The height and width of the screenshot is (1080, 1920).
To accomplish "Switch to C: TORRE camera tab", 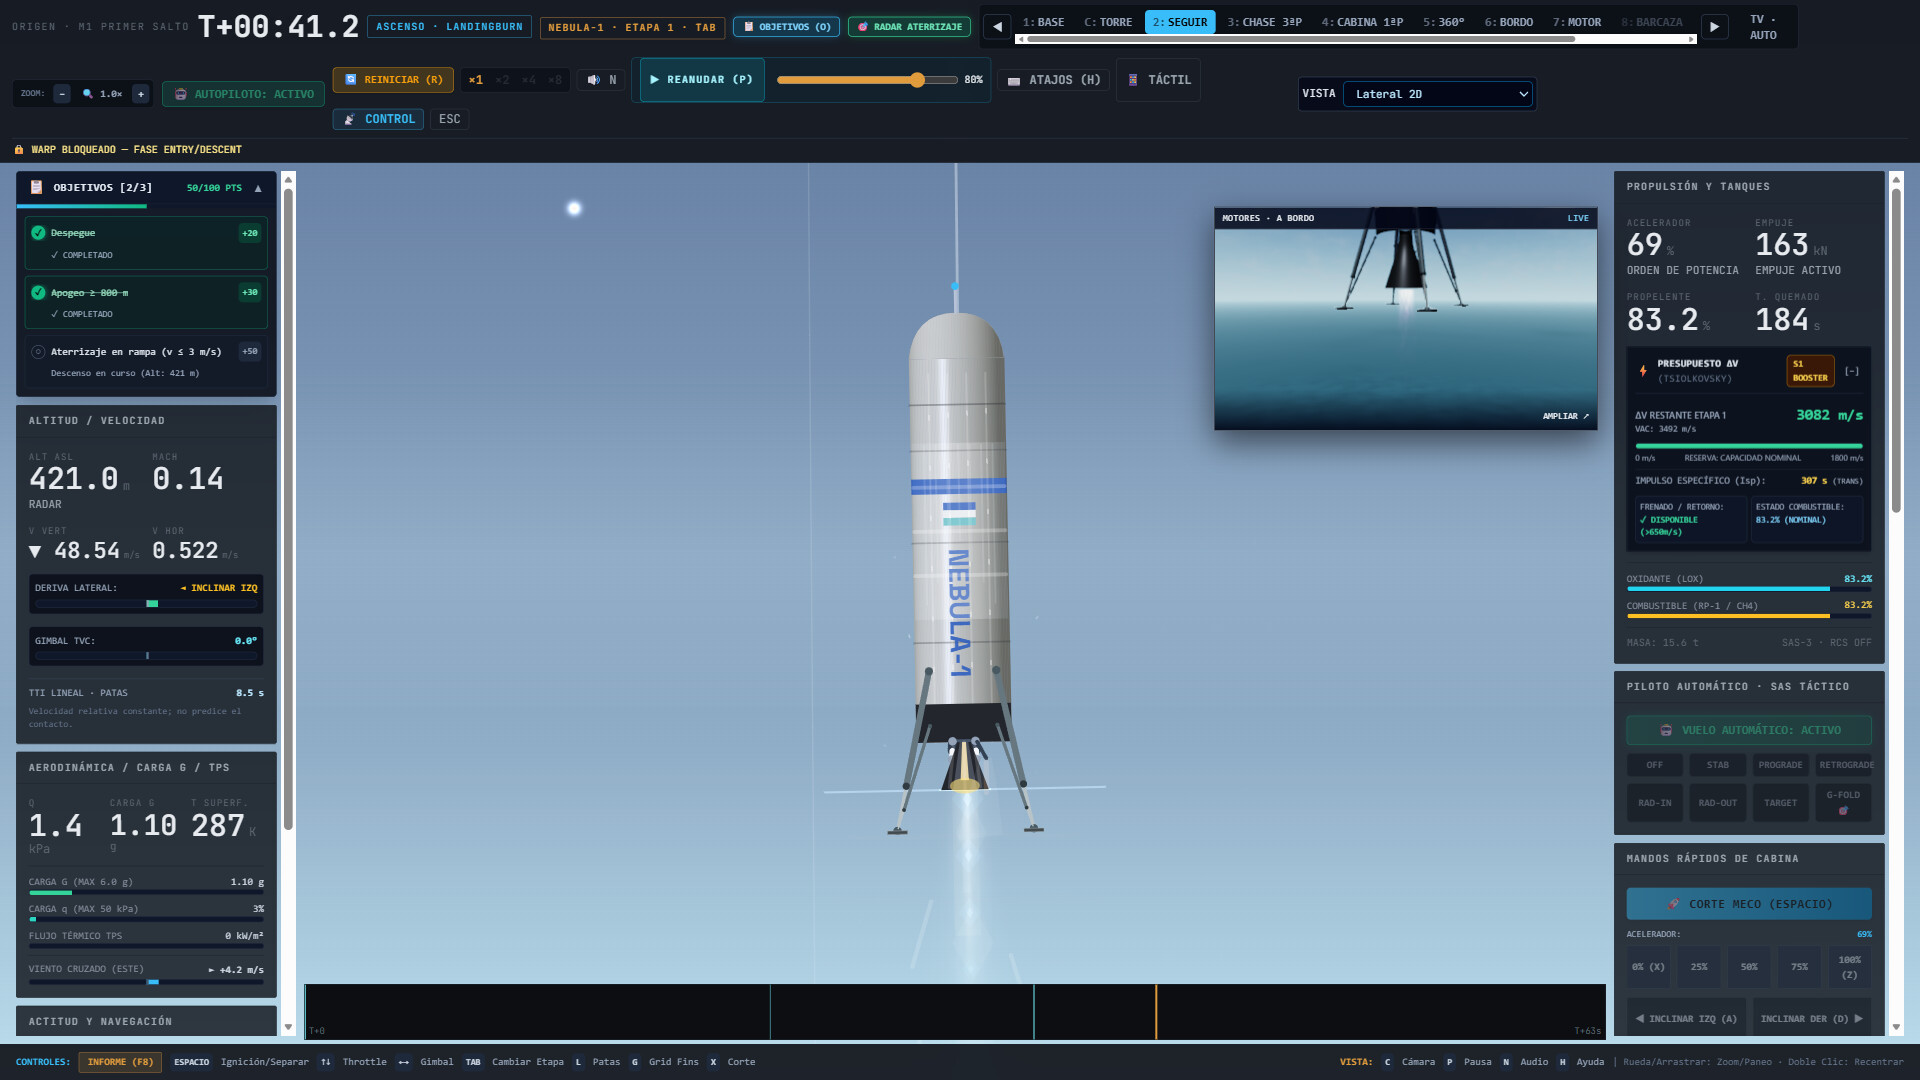I will [x=1108, y=22].
